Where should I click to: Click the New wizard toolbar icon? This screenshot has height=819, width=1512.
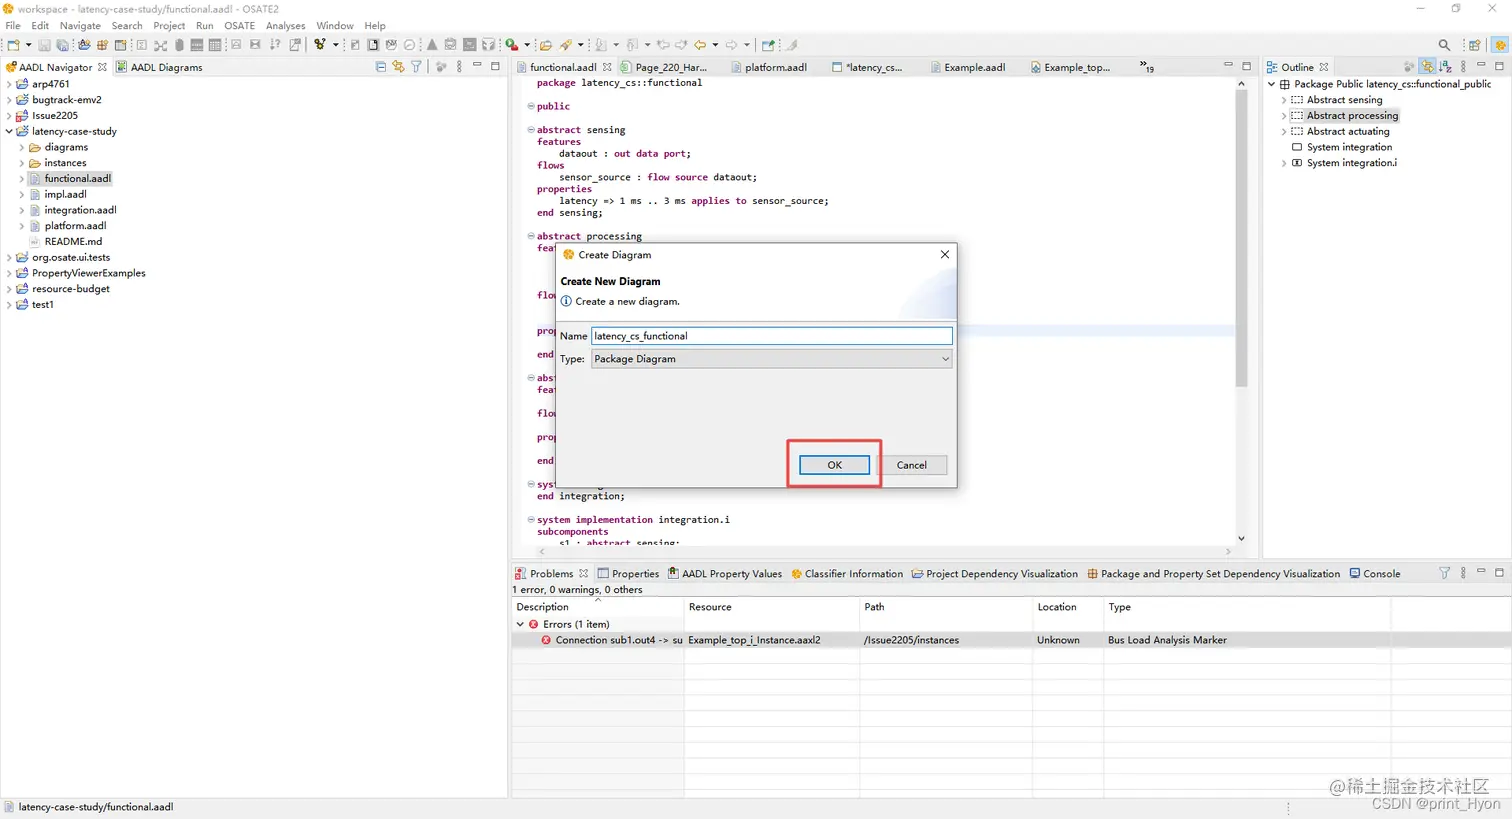click(13, 45)
